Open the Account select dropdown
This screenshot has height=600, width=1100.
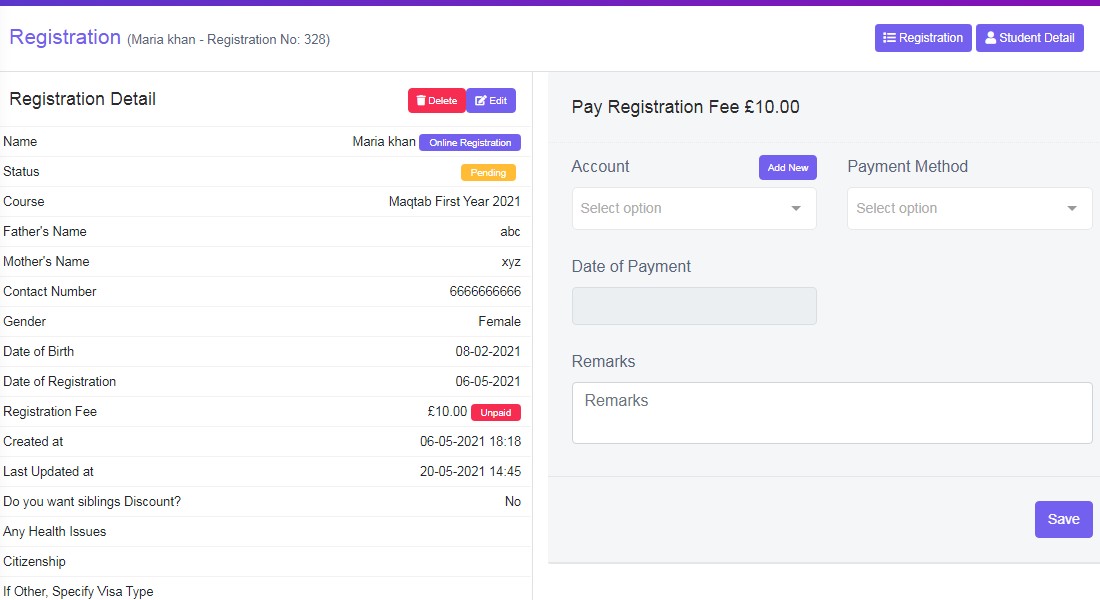694,208
